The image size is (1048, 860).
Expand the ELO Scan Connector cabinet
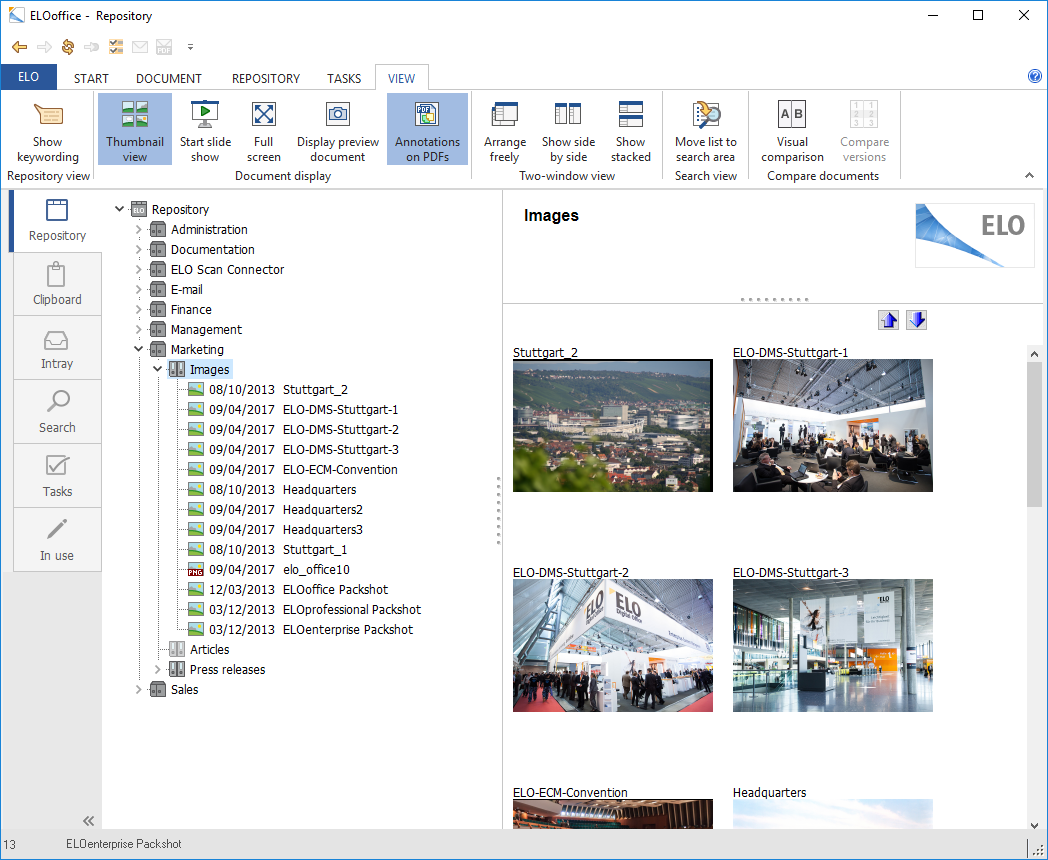(x=138, y=269)
